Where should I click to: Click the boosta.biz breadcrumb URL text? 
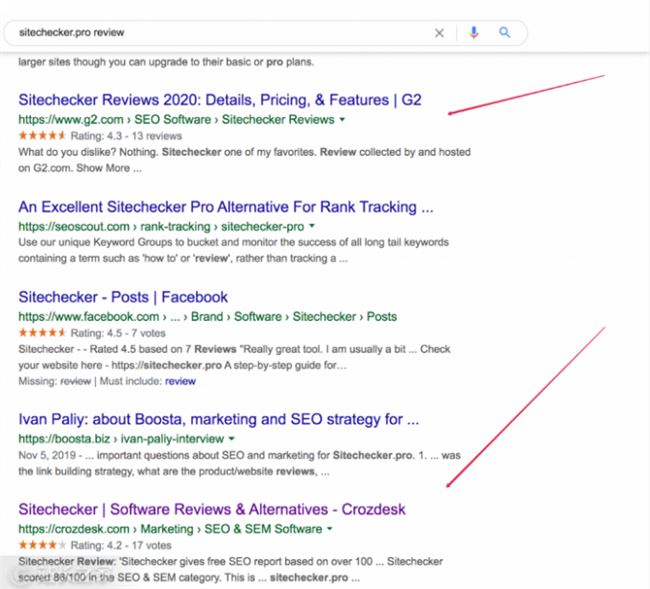click(121, 439)
